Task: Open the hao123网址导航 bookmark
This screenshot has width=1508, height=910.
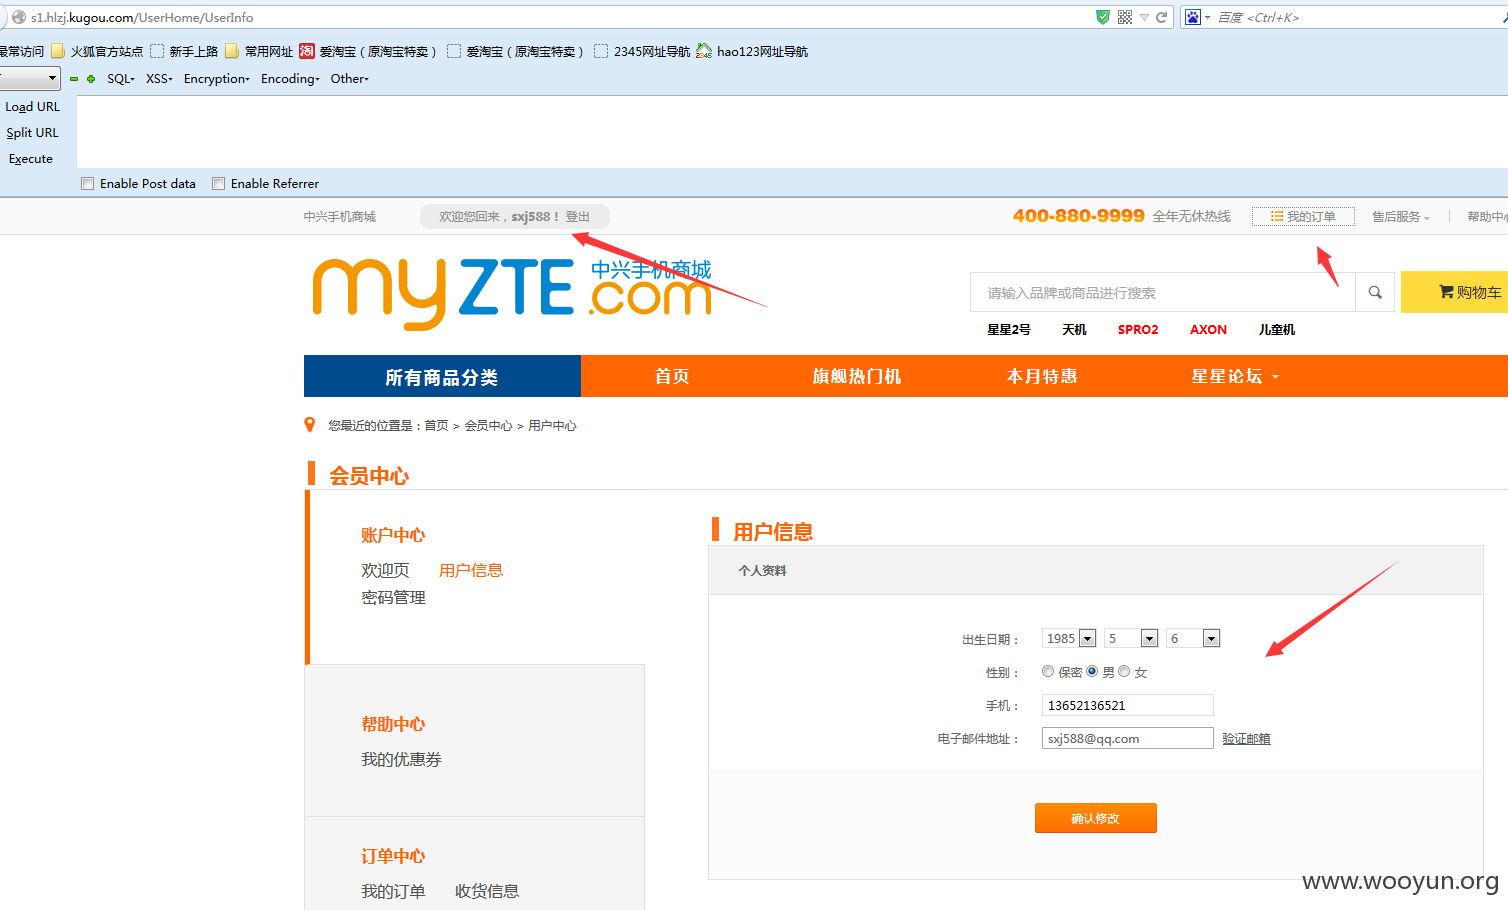Action: [x=752, y=51]
